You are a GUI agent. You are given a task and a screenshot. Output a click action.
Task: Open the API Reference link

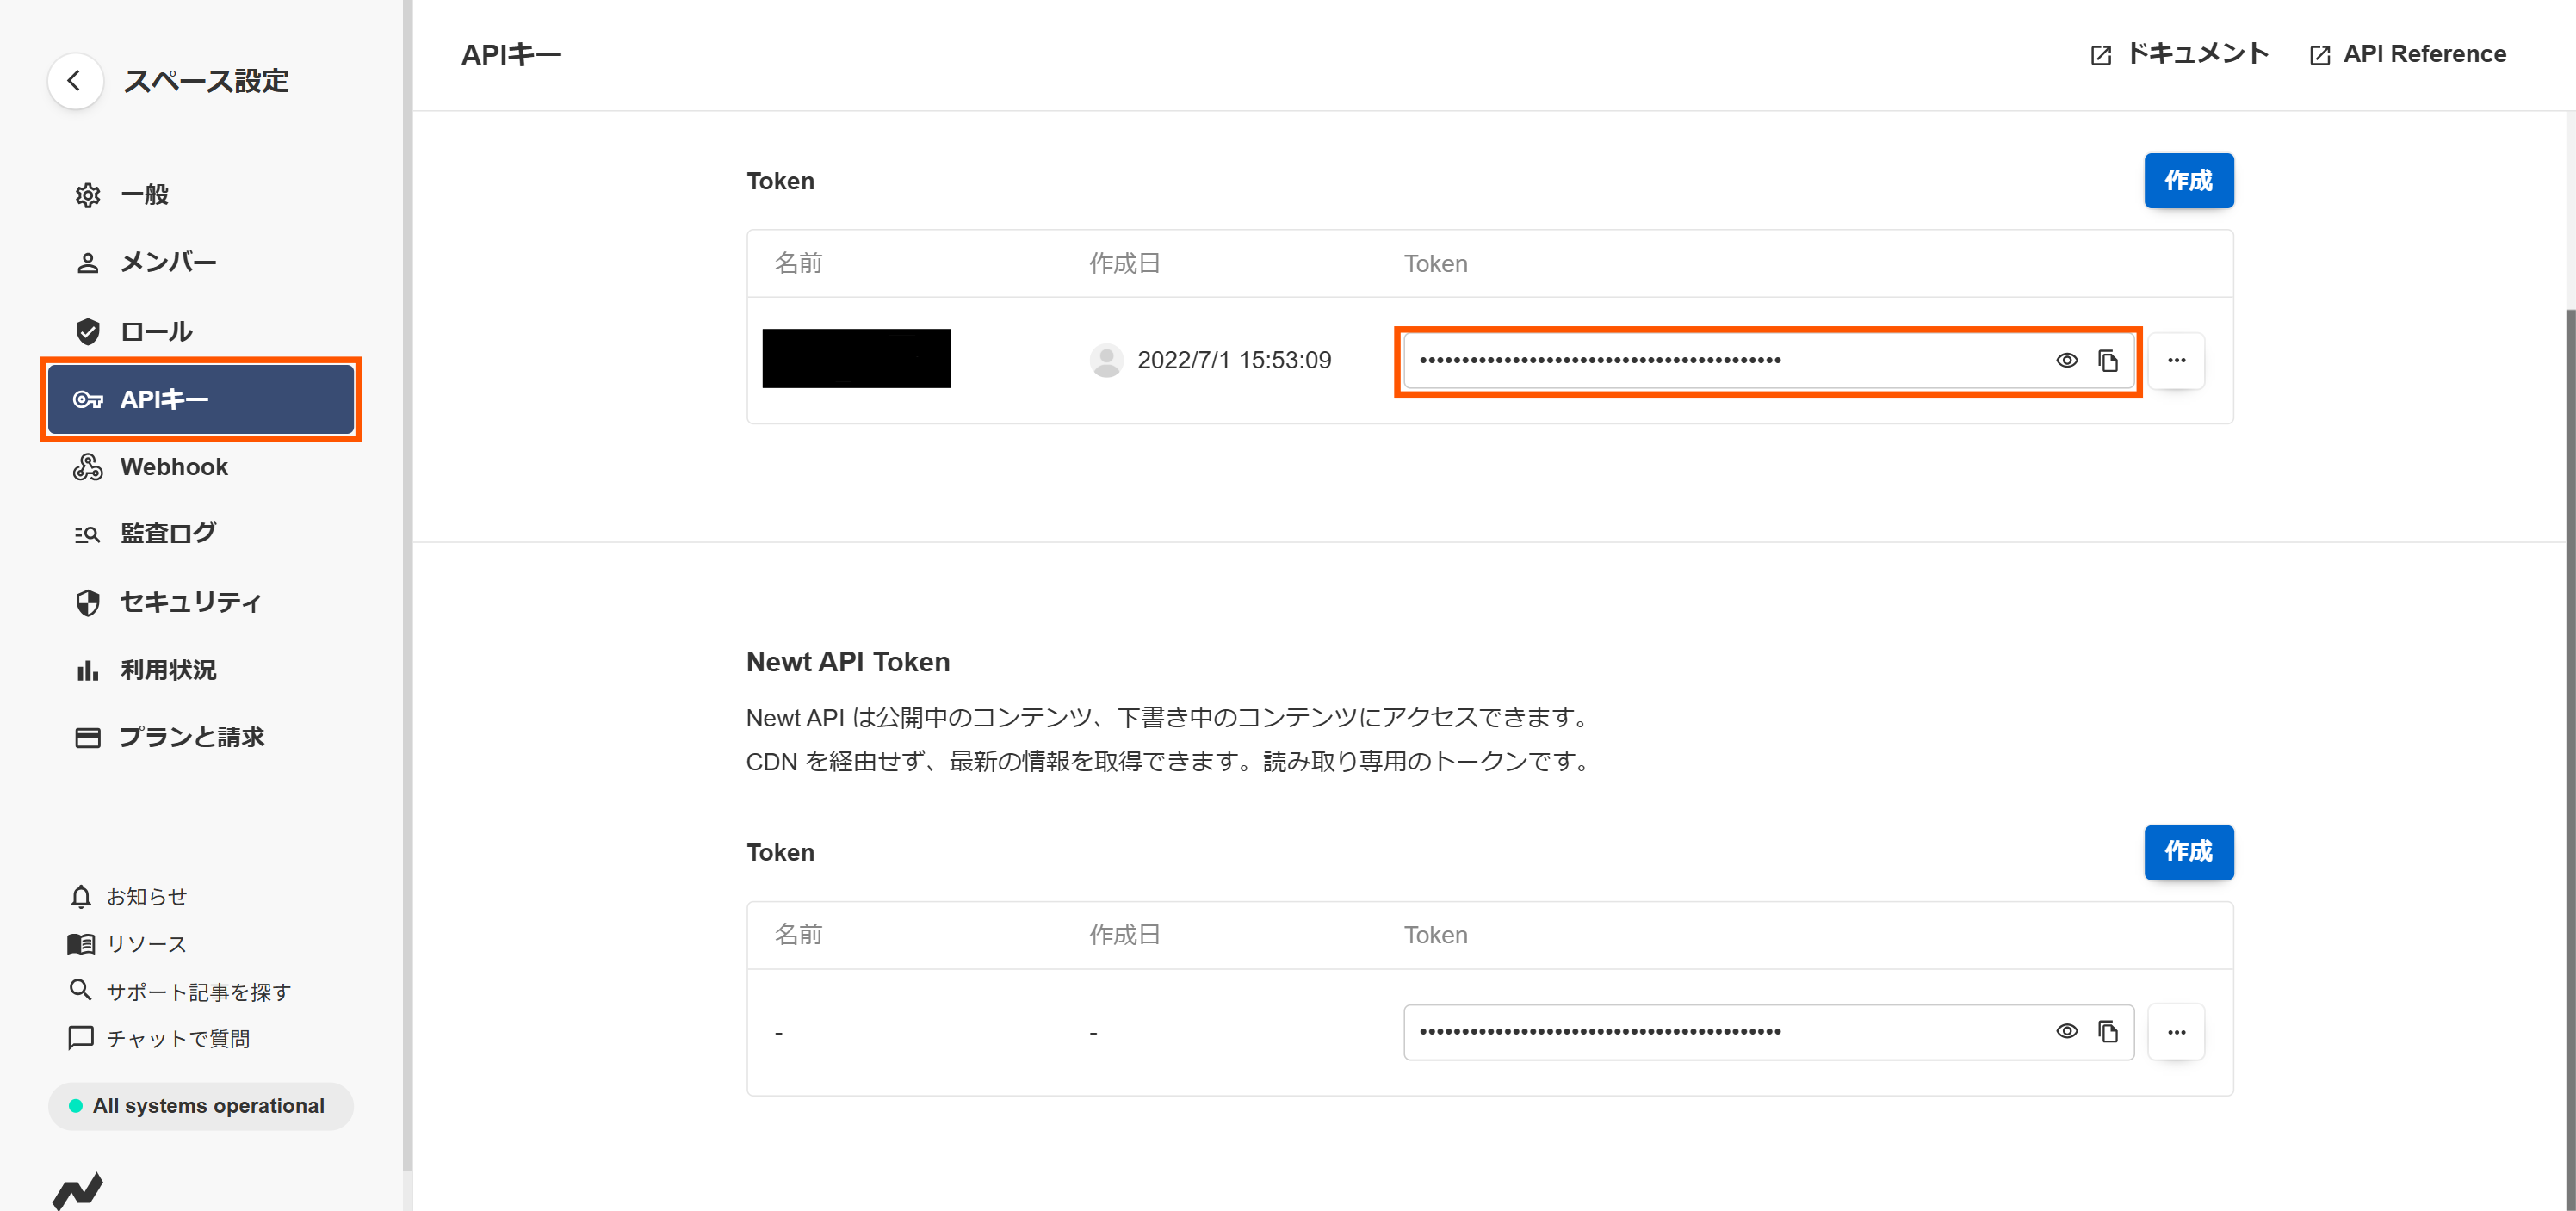click(x=2409, y=54)
